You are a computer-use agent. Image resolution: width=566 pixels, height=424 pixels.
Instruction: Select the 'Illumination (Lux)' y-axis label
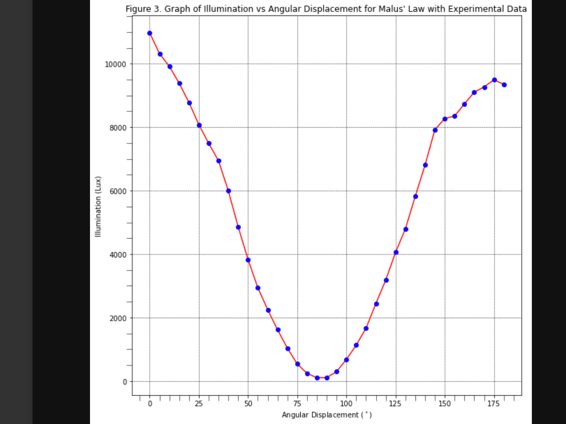pyautogui.click(x=98, y=206)
